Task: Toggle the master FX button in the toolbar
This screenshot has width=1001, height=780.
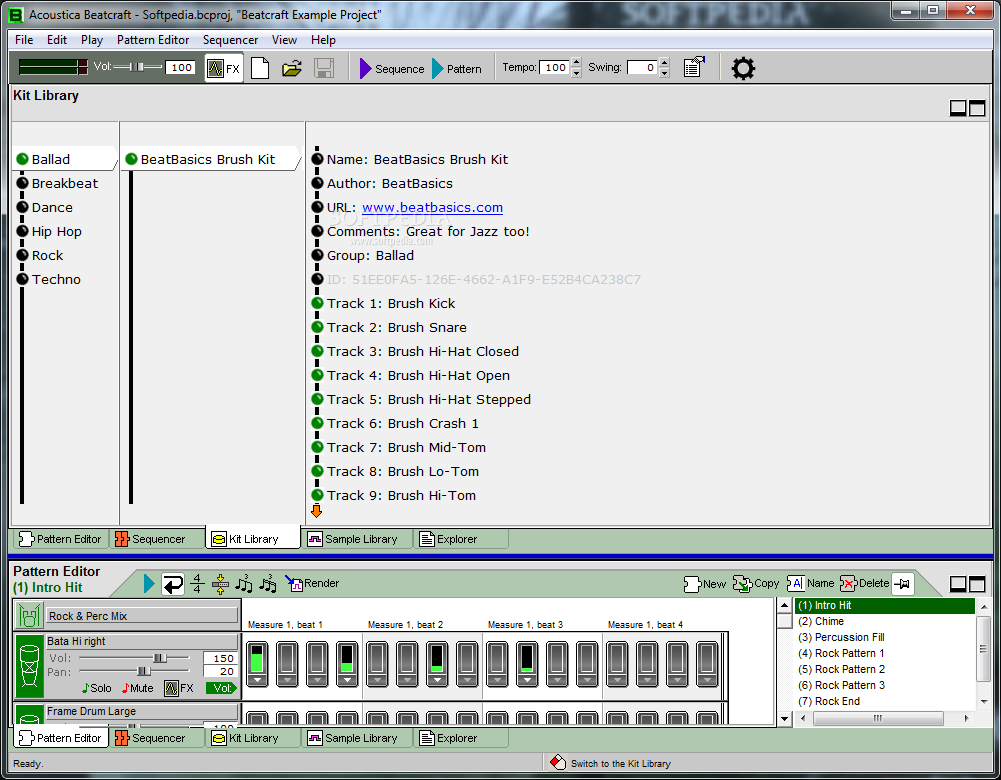Action: 223,68
